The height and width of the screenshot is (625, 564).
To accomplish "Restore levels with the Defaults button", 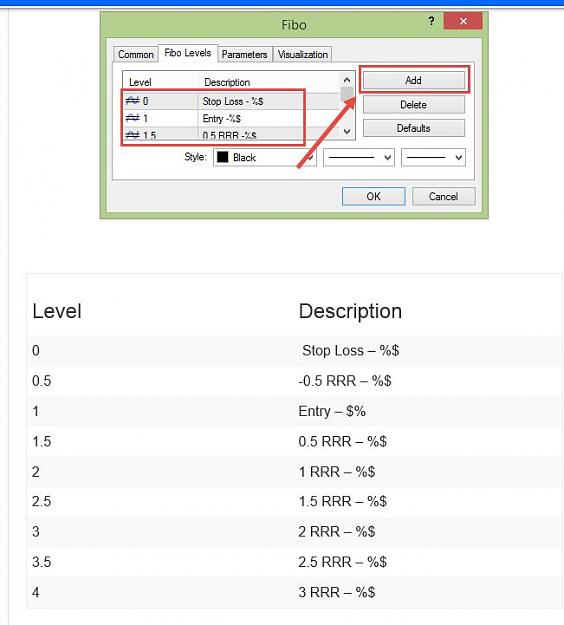I will tap(414, 128).
